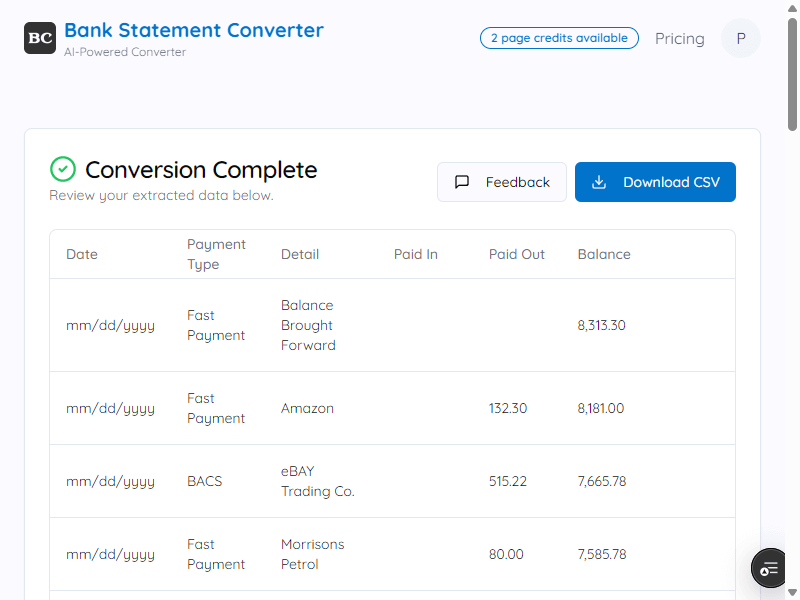Click the 2 page credits available badge
800x600 pixels.
coord(559,38)
